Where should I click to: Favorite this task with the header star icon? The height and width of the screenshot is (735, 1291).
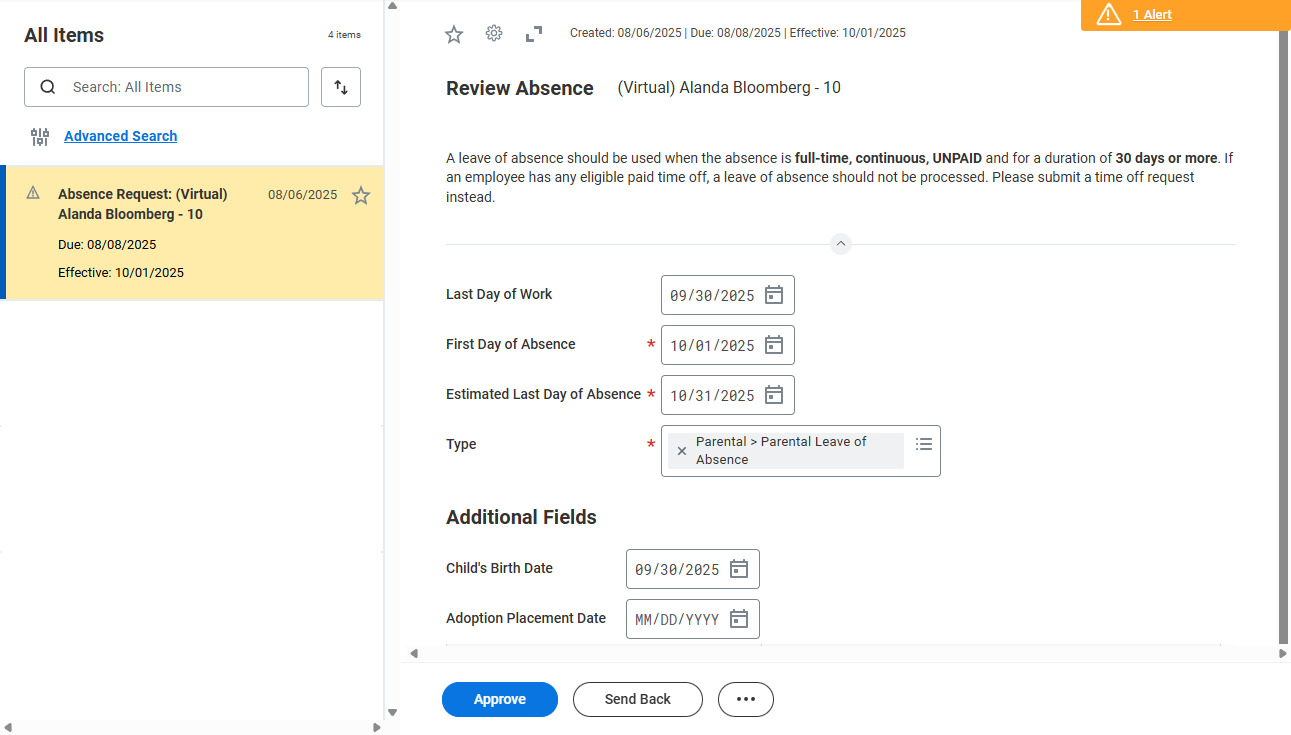click(x=454, y=35)
